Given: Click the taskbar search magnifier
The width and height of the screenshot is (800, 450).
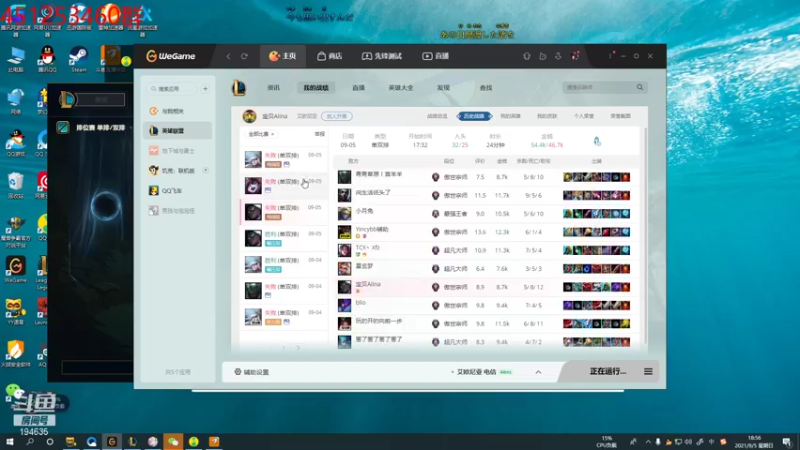Looking at the screenshot, I should 30,442.
